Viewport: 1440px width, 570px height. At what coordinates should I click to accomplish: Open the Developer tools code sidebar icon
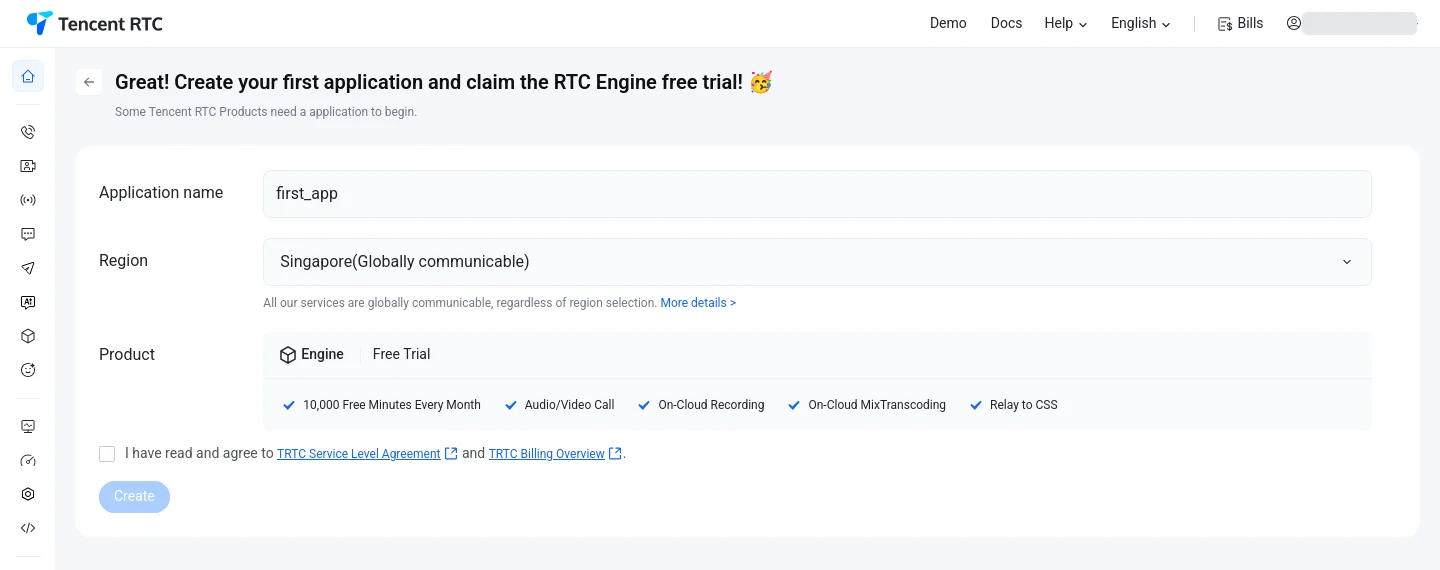coord(28,528)
